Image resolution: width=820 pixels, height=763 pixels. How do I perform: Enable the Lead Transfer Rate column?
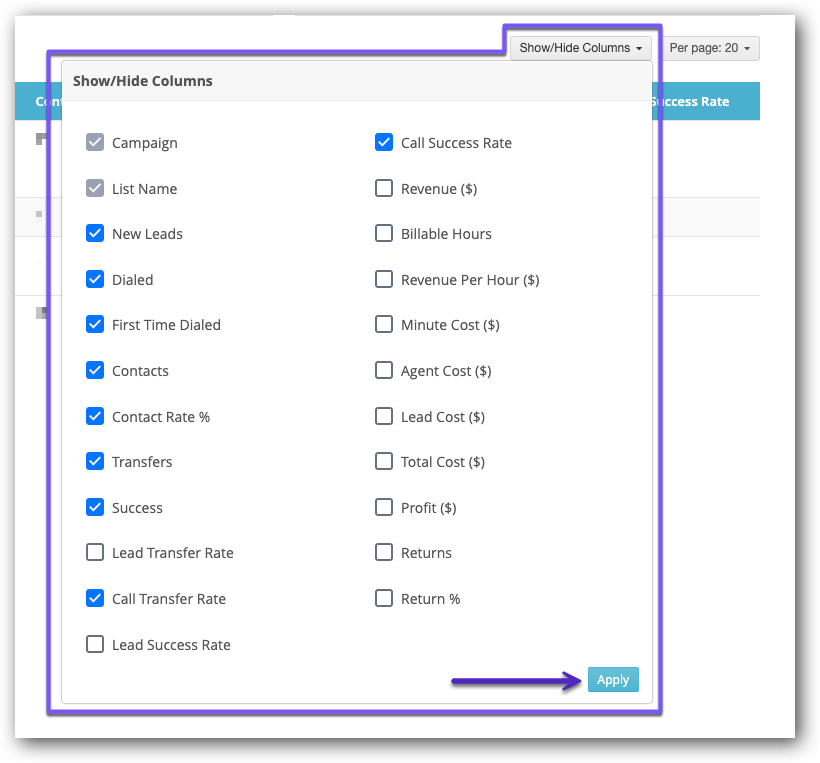pos(95,552)
